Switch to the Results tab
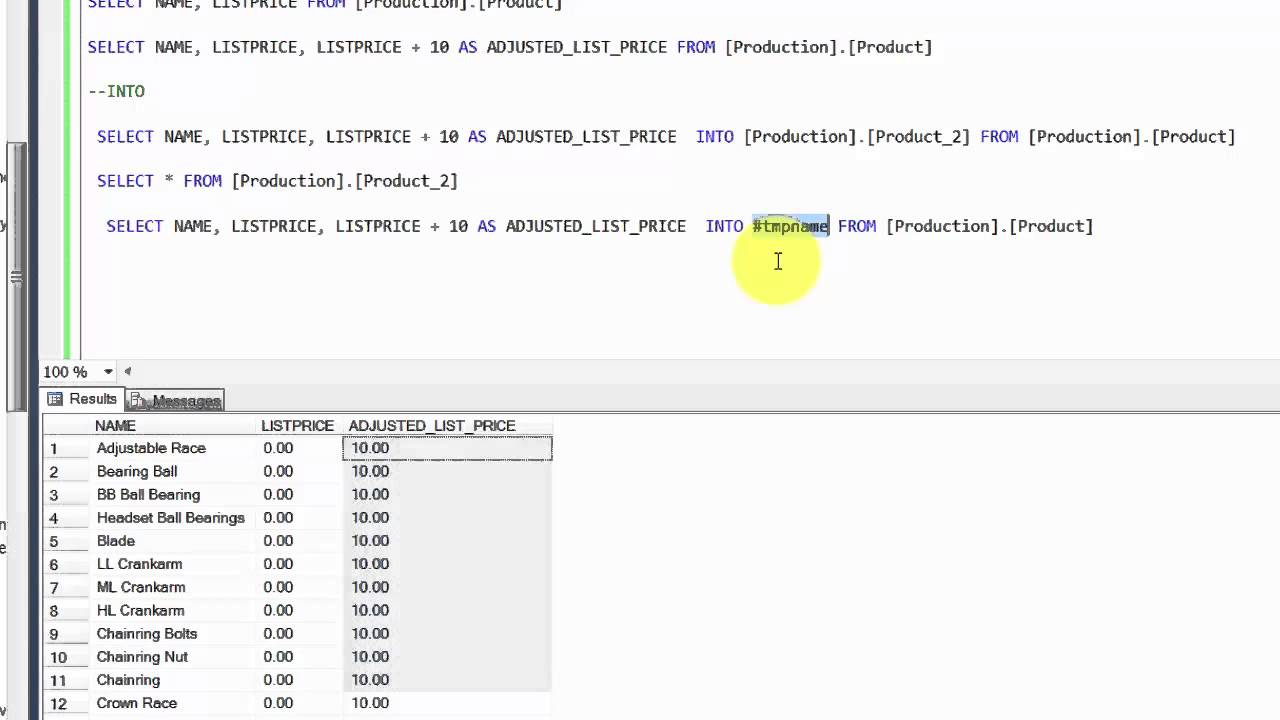This screenshot has width=1280, height=720. [83, 399]
